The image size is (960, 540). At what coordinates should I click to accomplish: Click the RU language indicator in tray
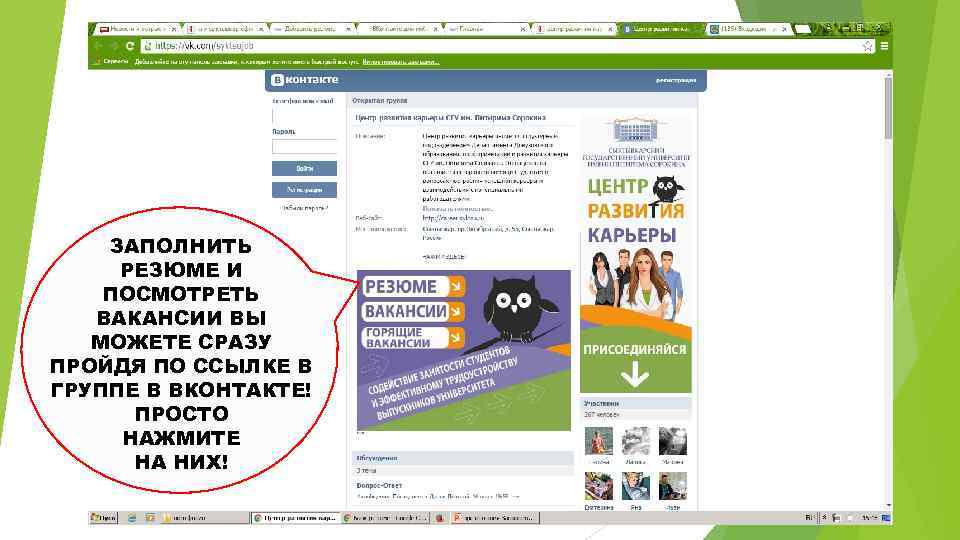pos(810,518)
